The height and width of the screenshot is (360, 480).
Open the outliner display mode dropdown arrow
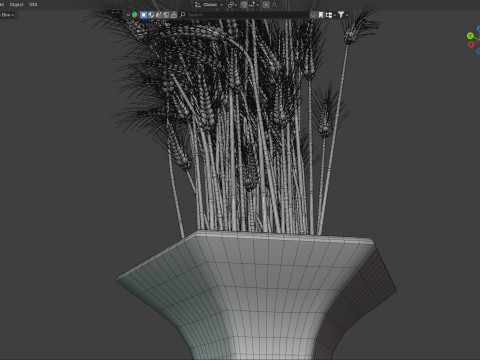pyautogui.click(x=128, y=15)
